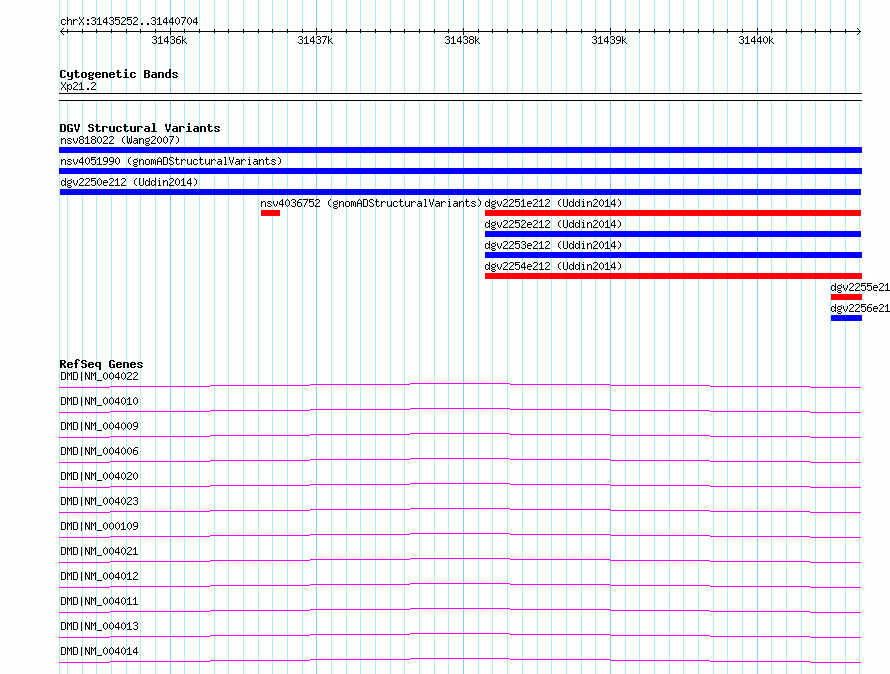The image size is (890, 674).
Task: Click the left arrow of the ruler
Action: coord(62,32)
